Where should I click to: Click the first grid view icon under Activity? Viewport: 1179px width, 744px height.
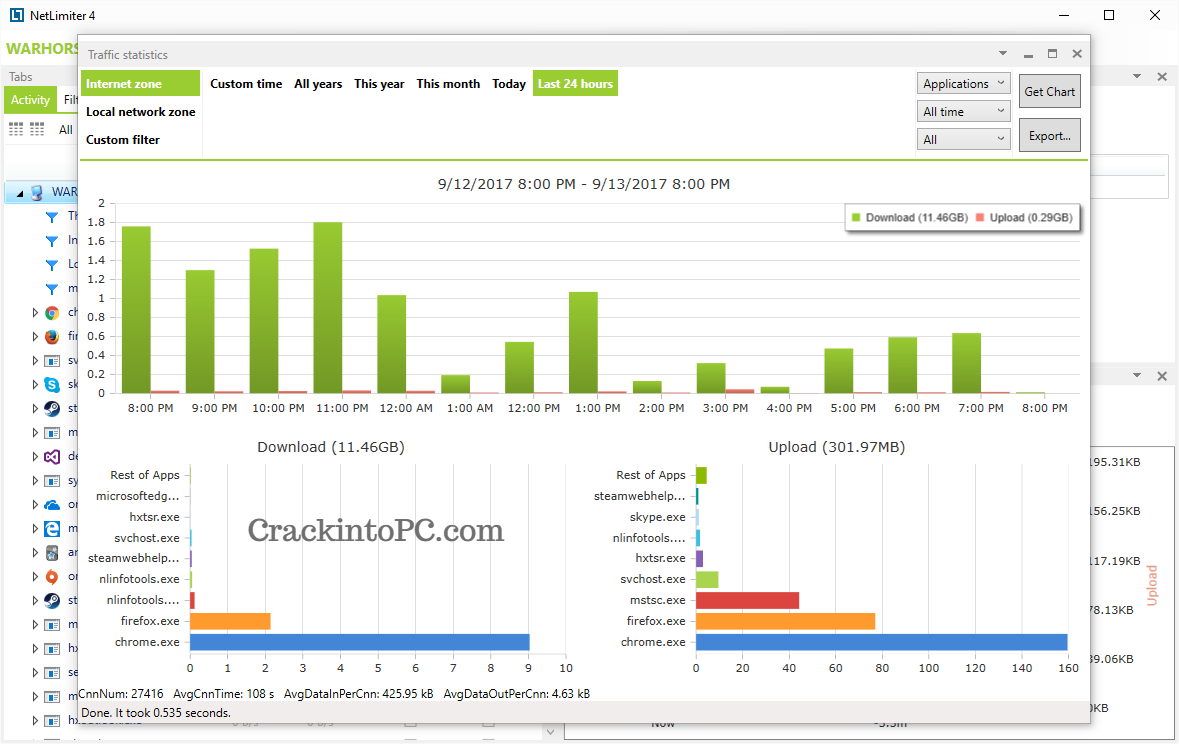16,129
